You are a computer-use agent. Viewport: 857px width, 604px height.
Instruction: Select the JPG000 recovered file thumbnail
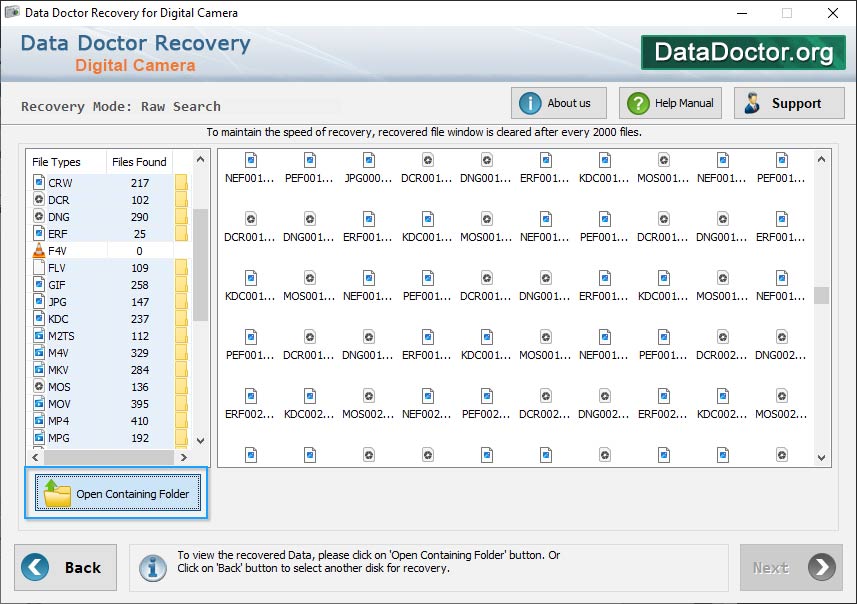(x=369, y=168)
